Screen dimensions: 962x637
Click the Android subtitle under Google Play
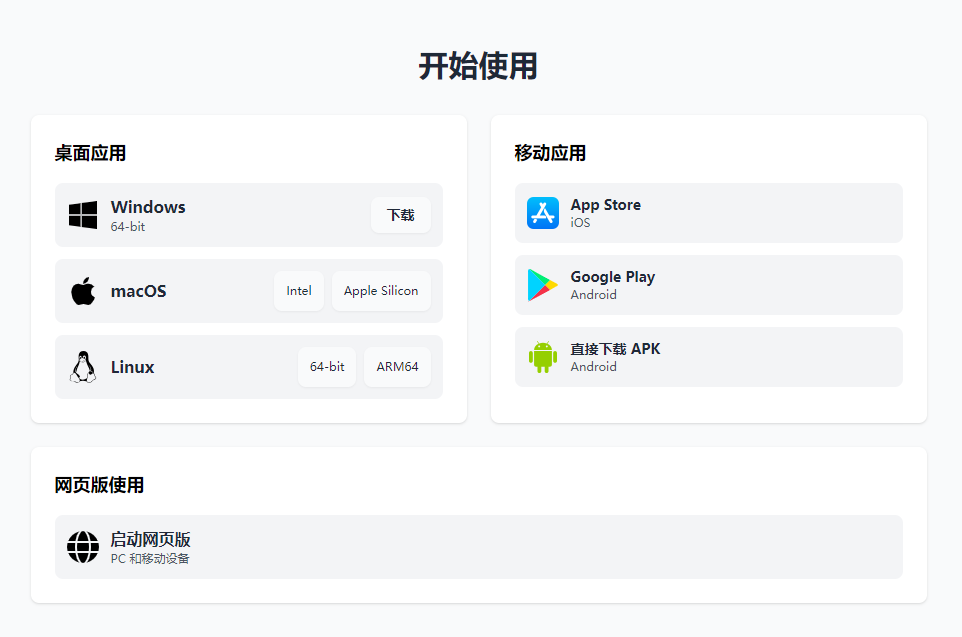pos(594,295)
